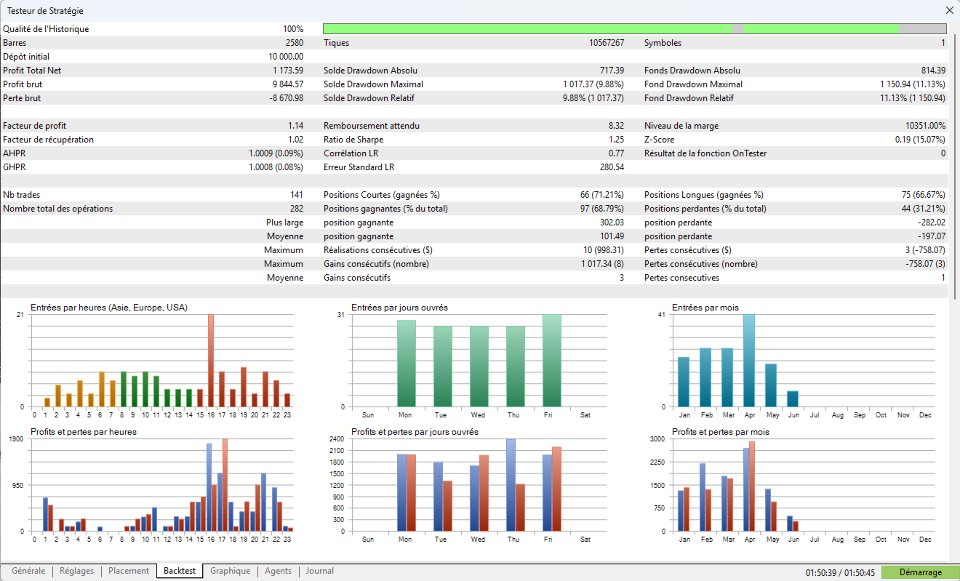
Task: Select the Profit Total Net value 1 173.59
Action: 288,70
